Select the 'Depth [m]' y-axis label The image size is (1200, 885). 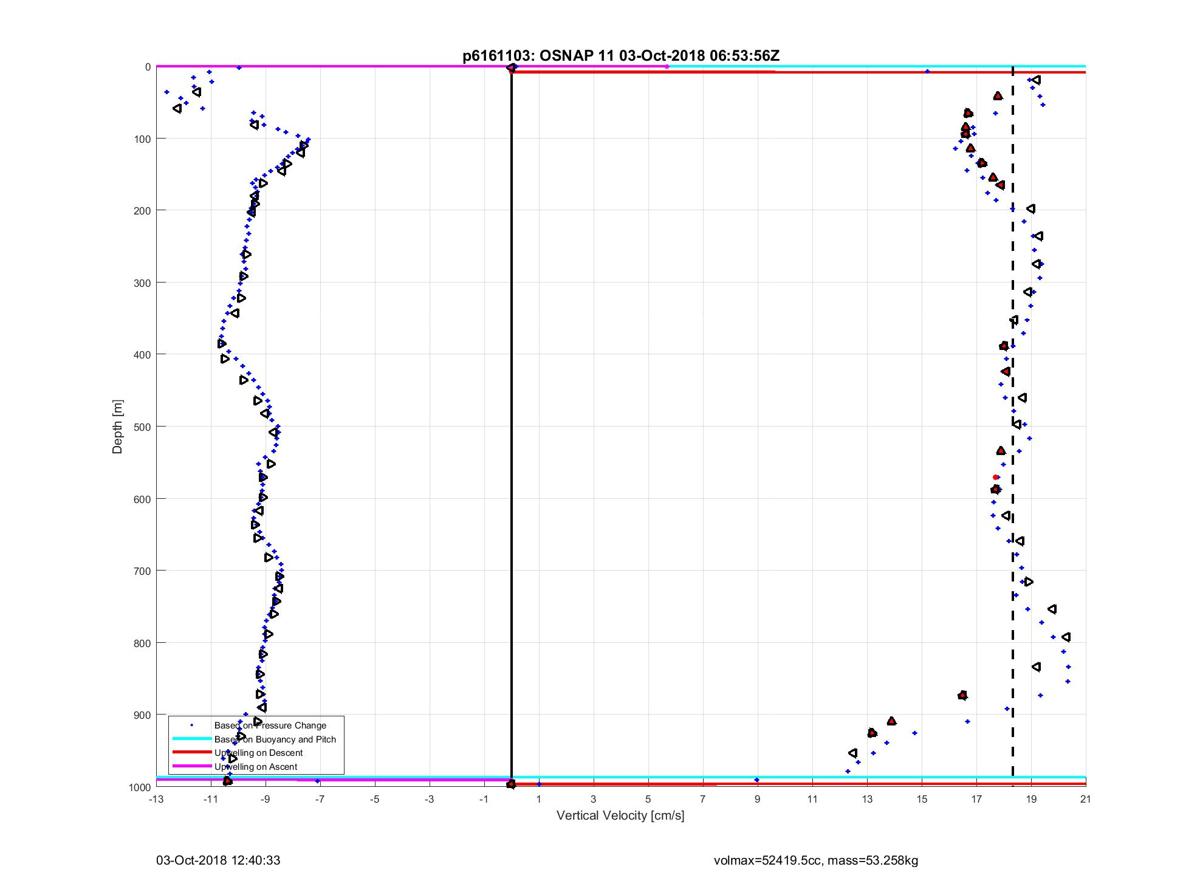[x=118, y=427]
